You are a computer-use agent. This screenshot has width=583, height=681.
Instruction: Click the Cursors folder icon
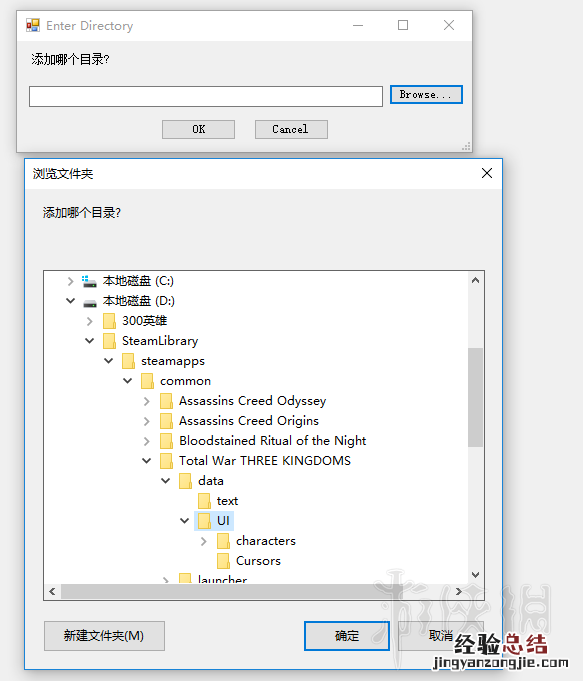click(x=223, y=561)
